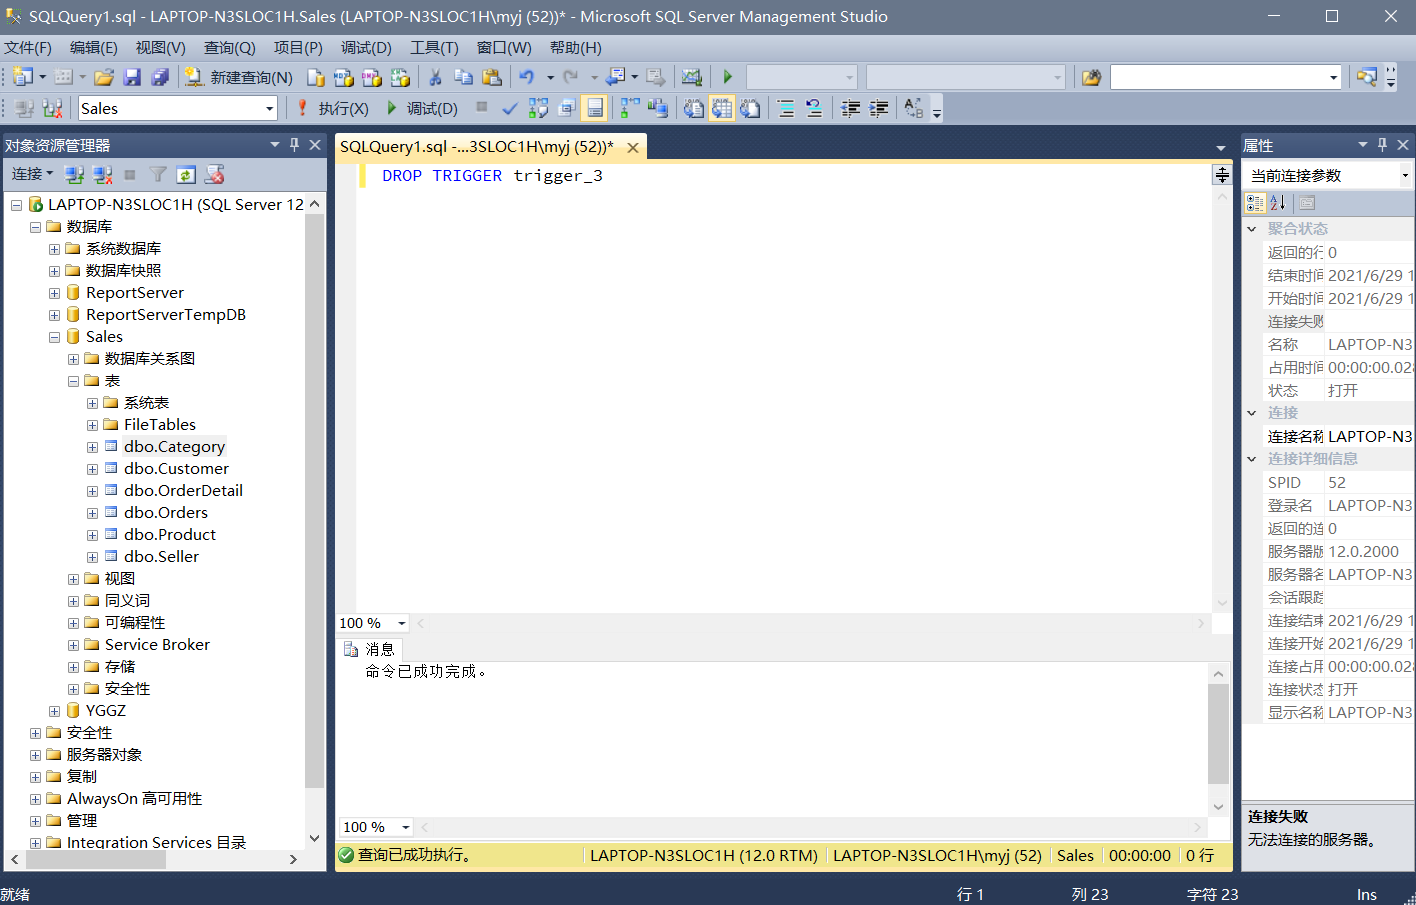Viewport: 1416px width, 905px height.
Task: Expand the dbo.Orders table node
Action: (x=92, y=513)
